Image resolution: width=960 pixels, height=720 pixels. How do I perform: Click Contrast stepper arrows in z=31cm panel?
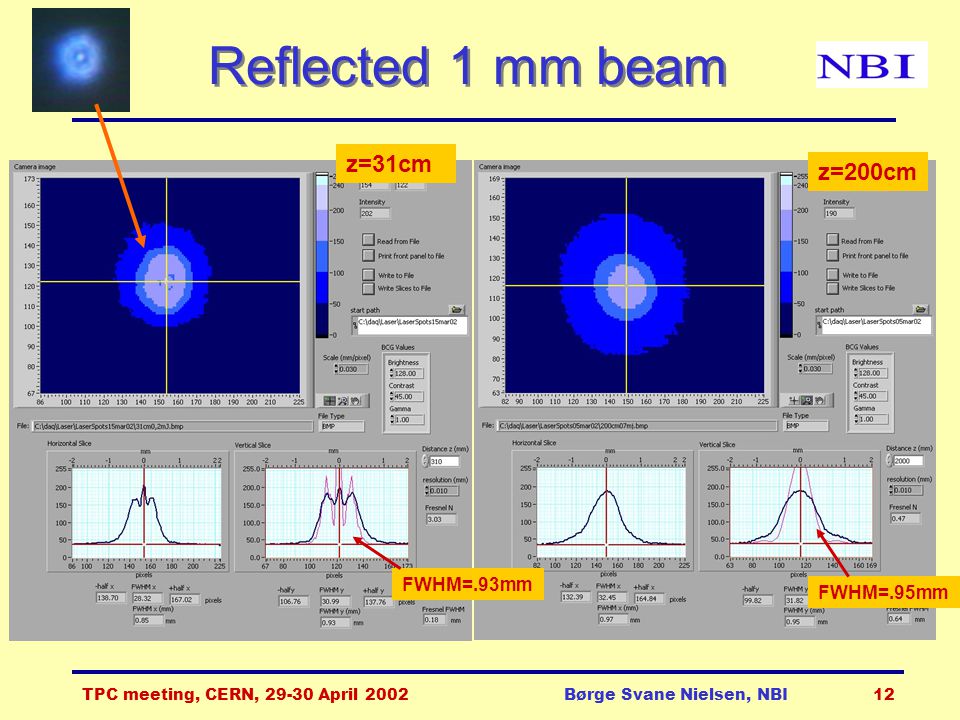pos(392,396)
